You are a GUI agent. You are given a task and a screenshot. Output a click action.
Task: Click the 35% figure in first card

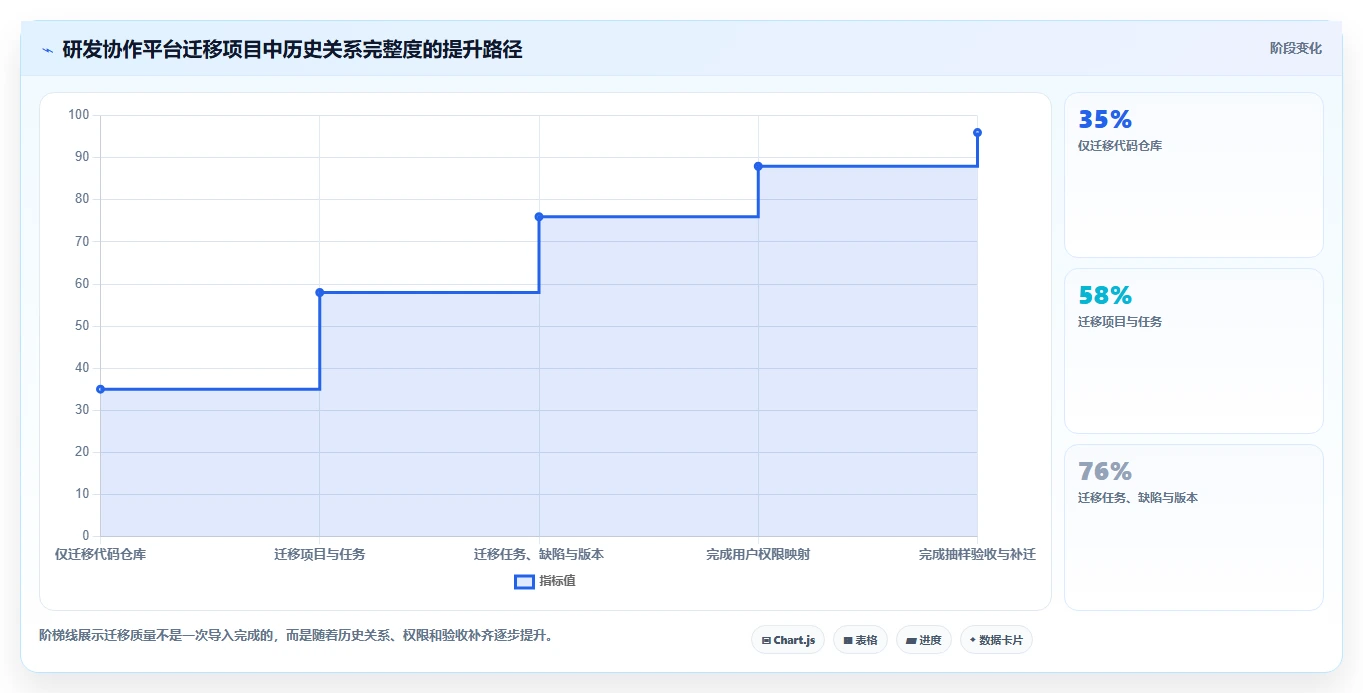point(1105,120)
